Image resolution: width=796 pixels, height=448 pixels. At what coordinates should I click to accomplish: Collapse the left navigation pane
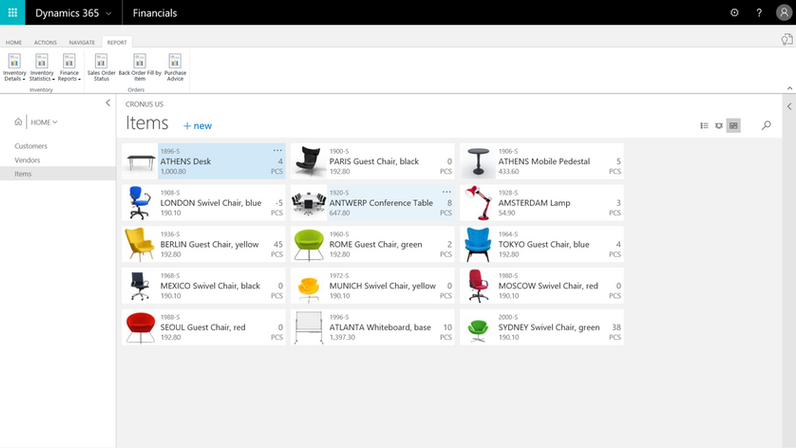click(108, 103)
